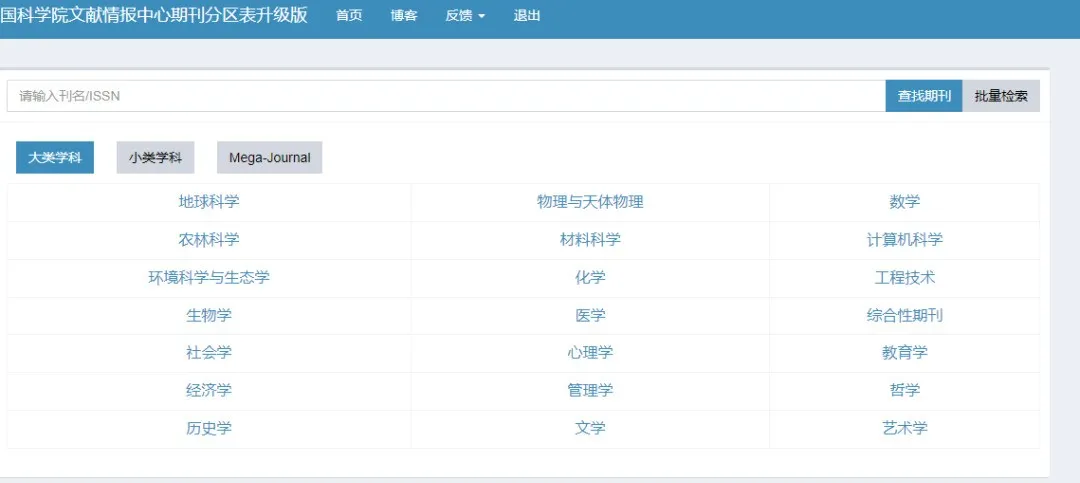Open the 材料科学 category
1080x483 pixels.
tap(590, 240)
